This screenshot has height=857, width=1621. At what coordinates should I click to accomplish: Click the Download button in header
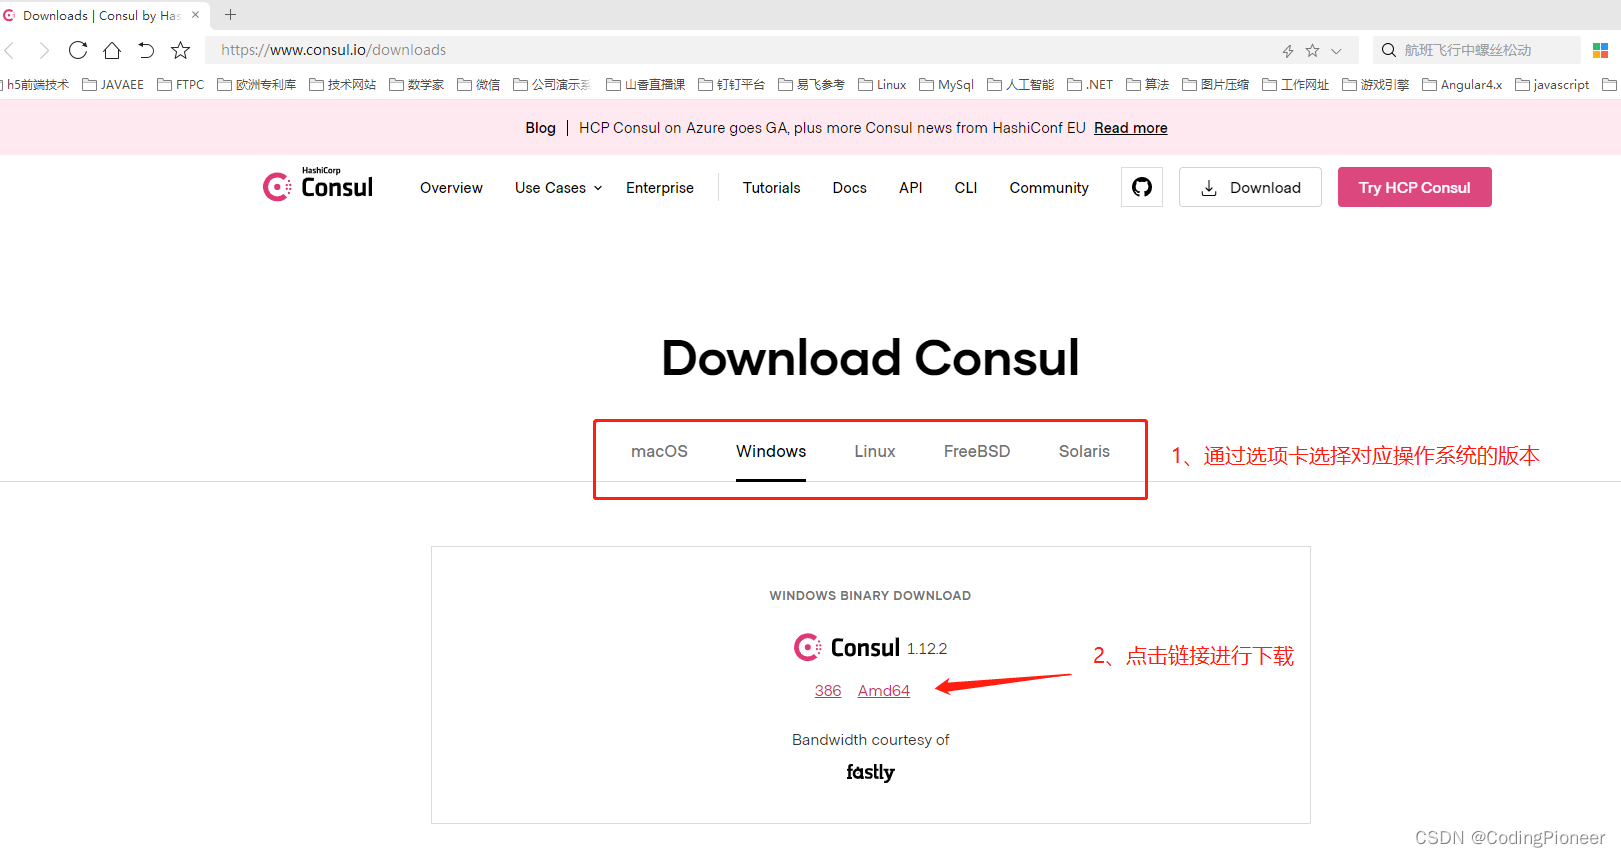point(1250,187)
